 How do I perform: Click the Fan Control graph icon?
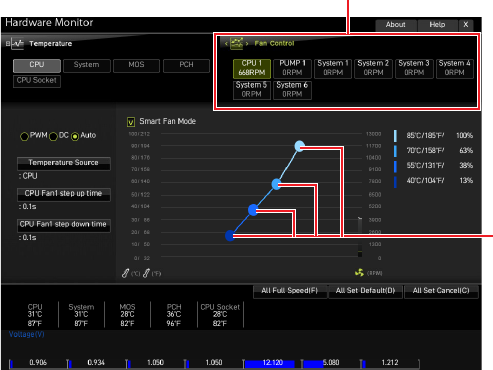click(x=236, y=43)
